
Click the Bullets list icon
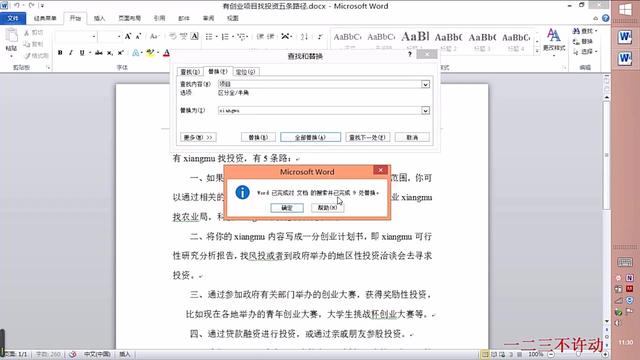[209, 37]
